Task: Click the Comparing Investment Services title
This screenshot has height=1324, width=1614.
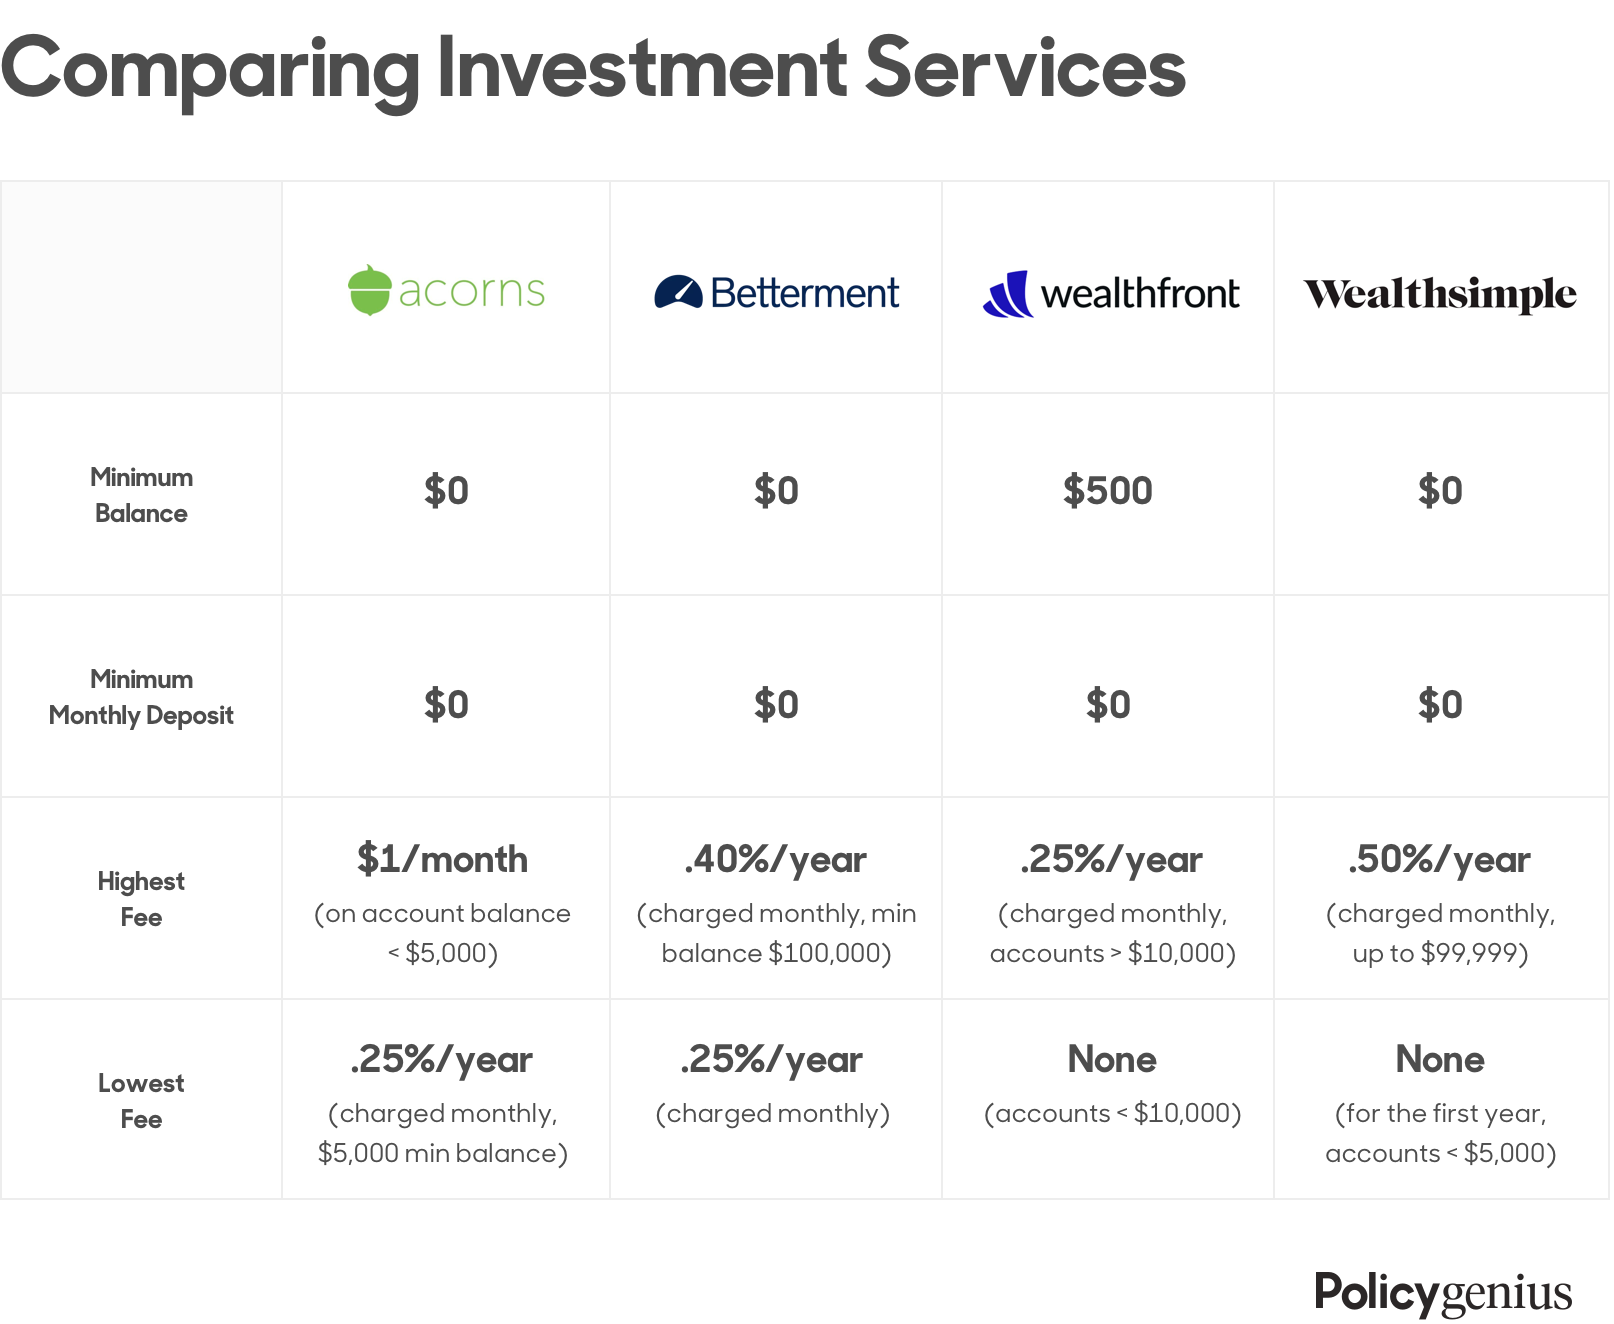Action: coord(593,70)
